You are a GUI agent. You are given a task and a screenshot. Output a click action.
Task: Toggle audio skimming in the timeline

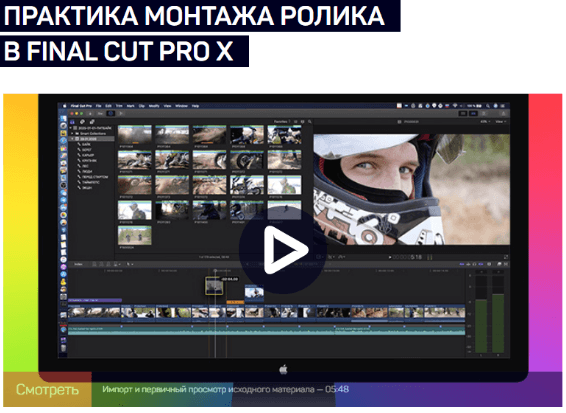tap(468, 264)
